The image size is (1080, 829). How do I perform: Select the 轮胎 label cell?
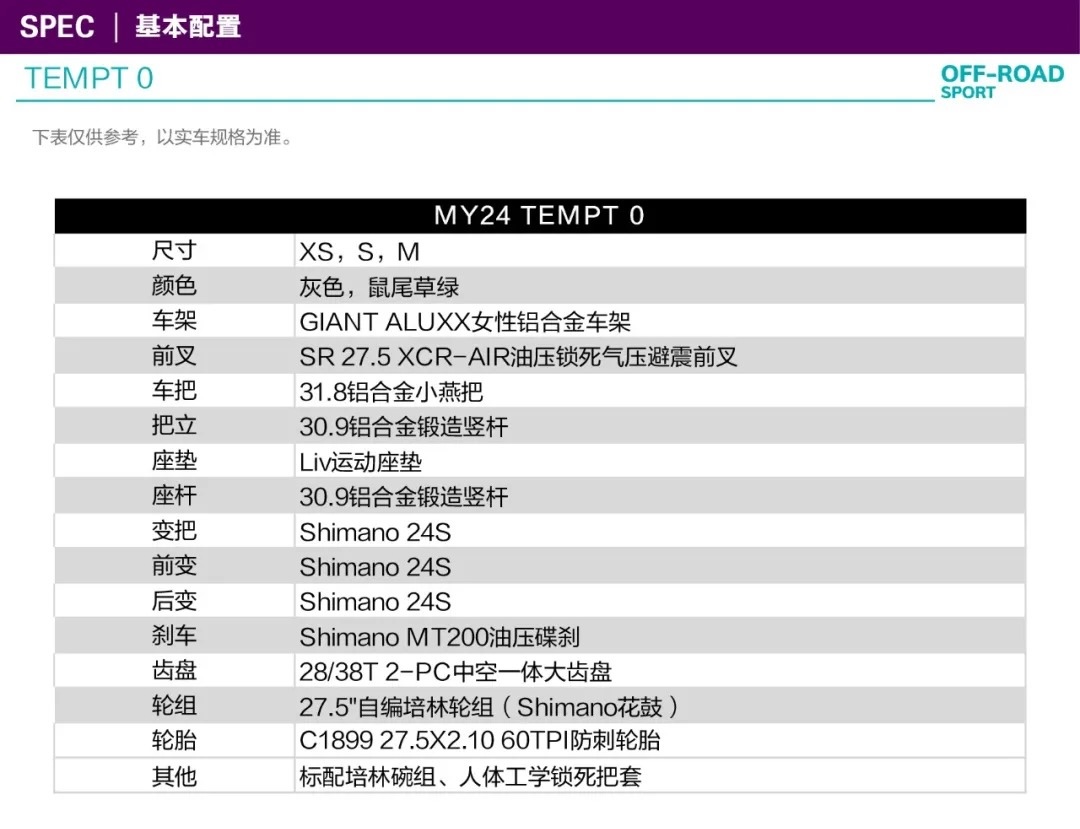174,741
